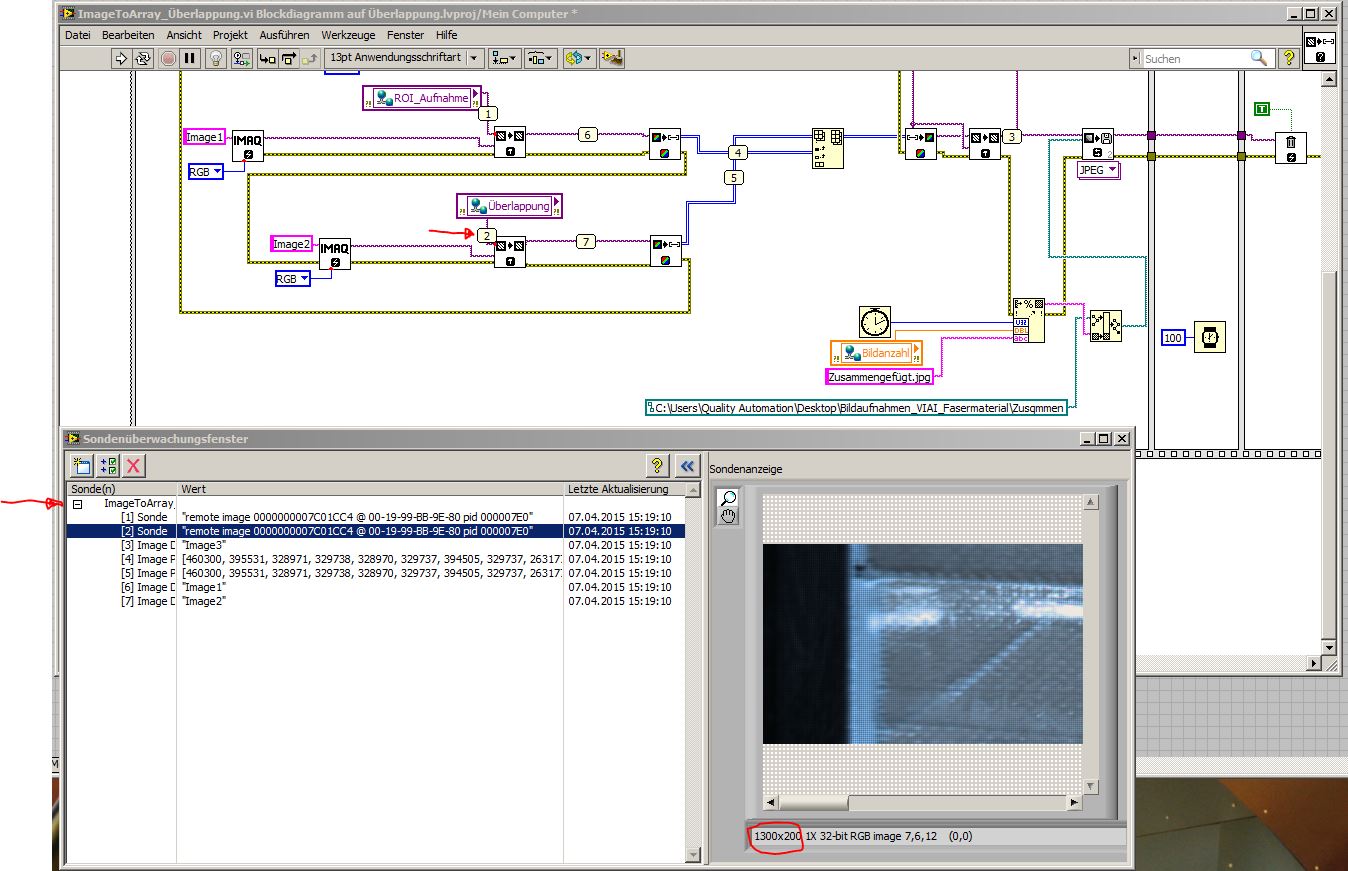The image size is (1348, 871).
Task: Click the green True boolean constant
Action: [x=1262, y=108]
